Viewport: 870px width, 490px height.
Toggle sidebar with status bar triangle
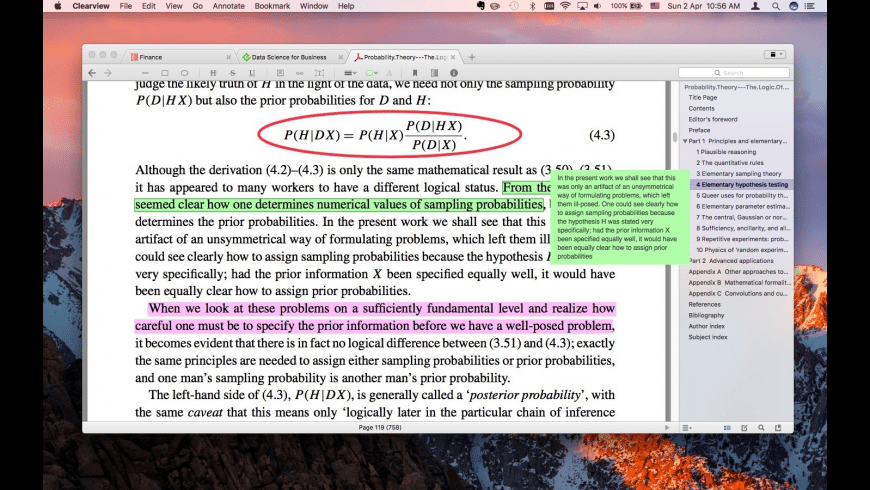click(x=667, y=428)
